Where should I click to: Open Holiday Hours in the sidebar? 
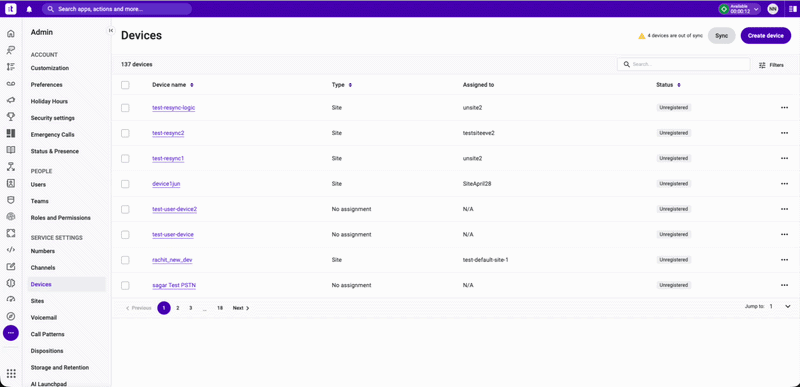coord(49,101)
